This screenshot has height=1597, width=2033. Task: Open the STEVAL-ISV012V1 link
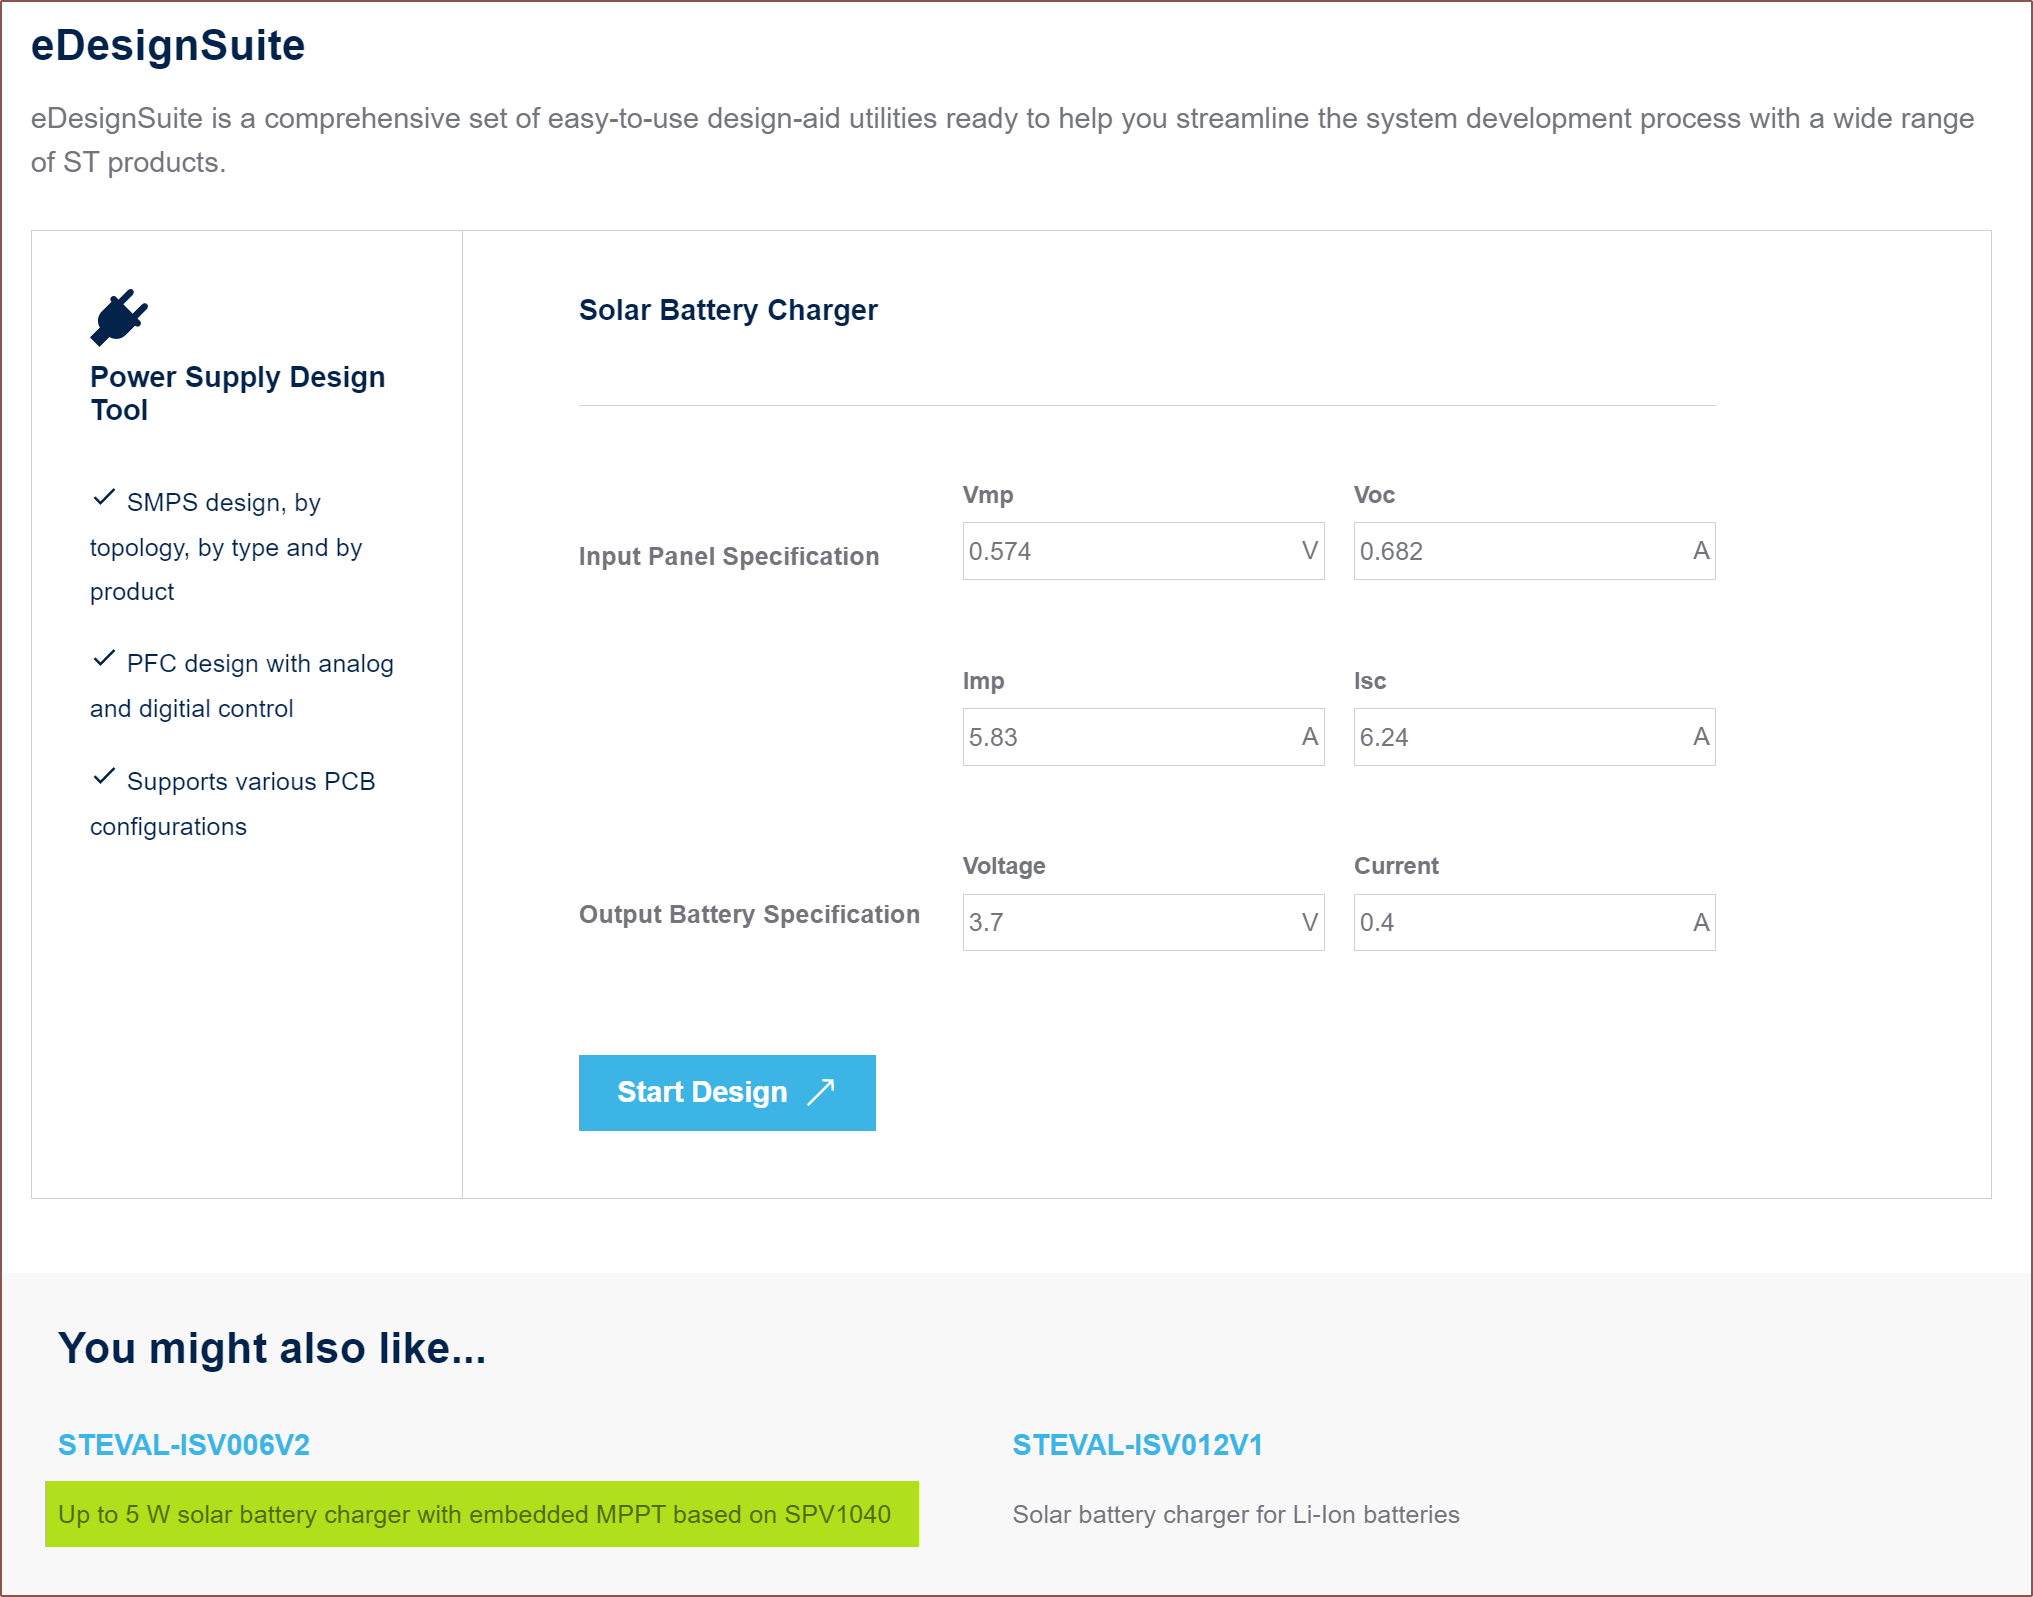tap(1138, 1445)
